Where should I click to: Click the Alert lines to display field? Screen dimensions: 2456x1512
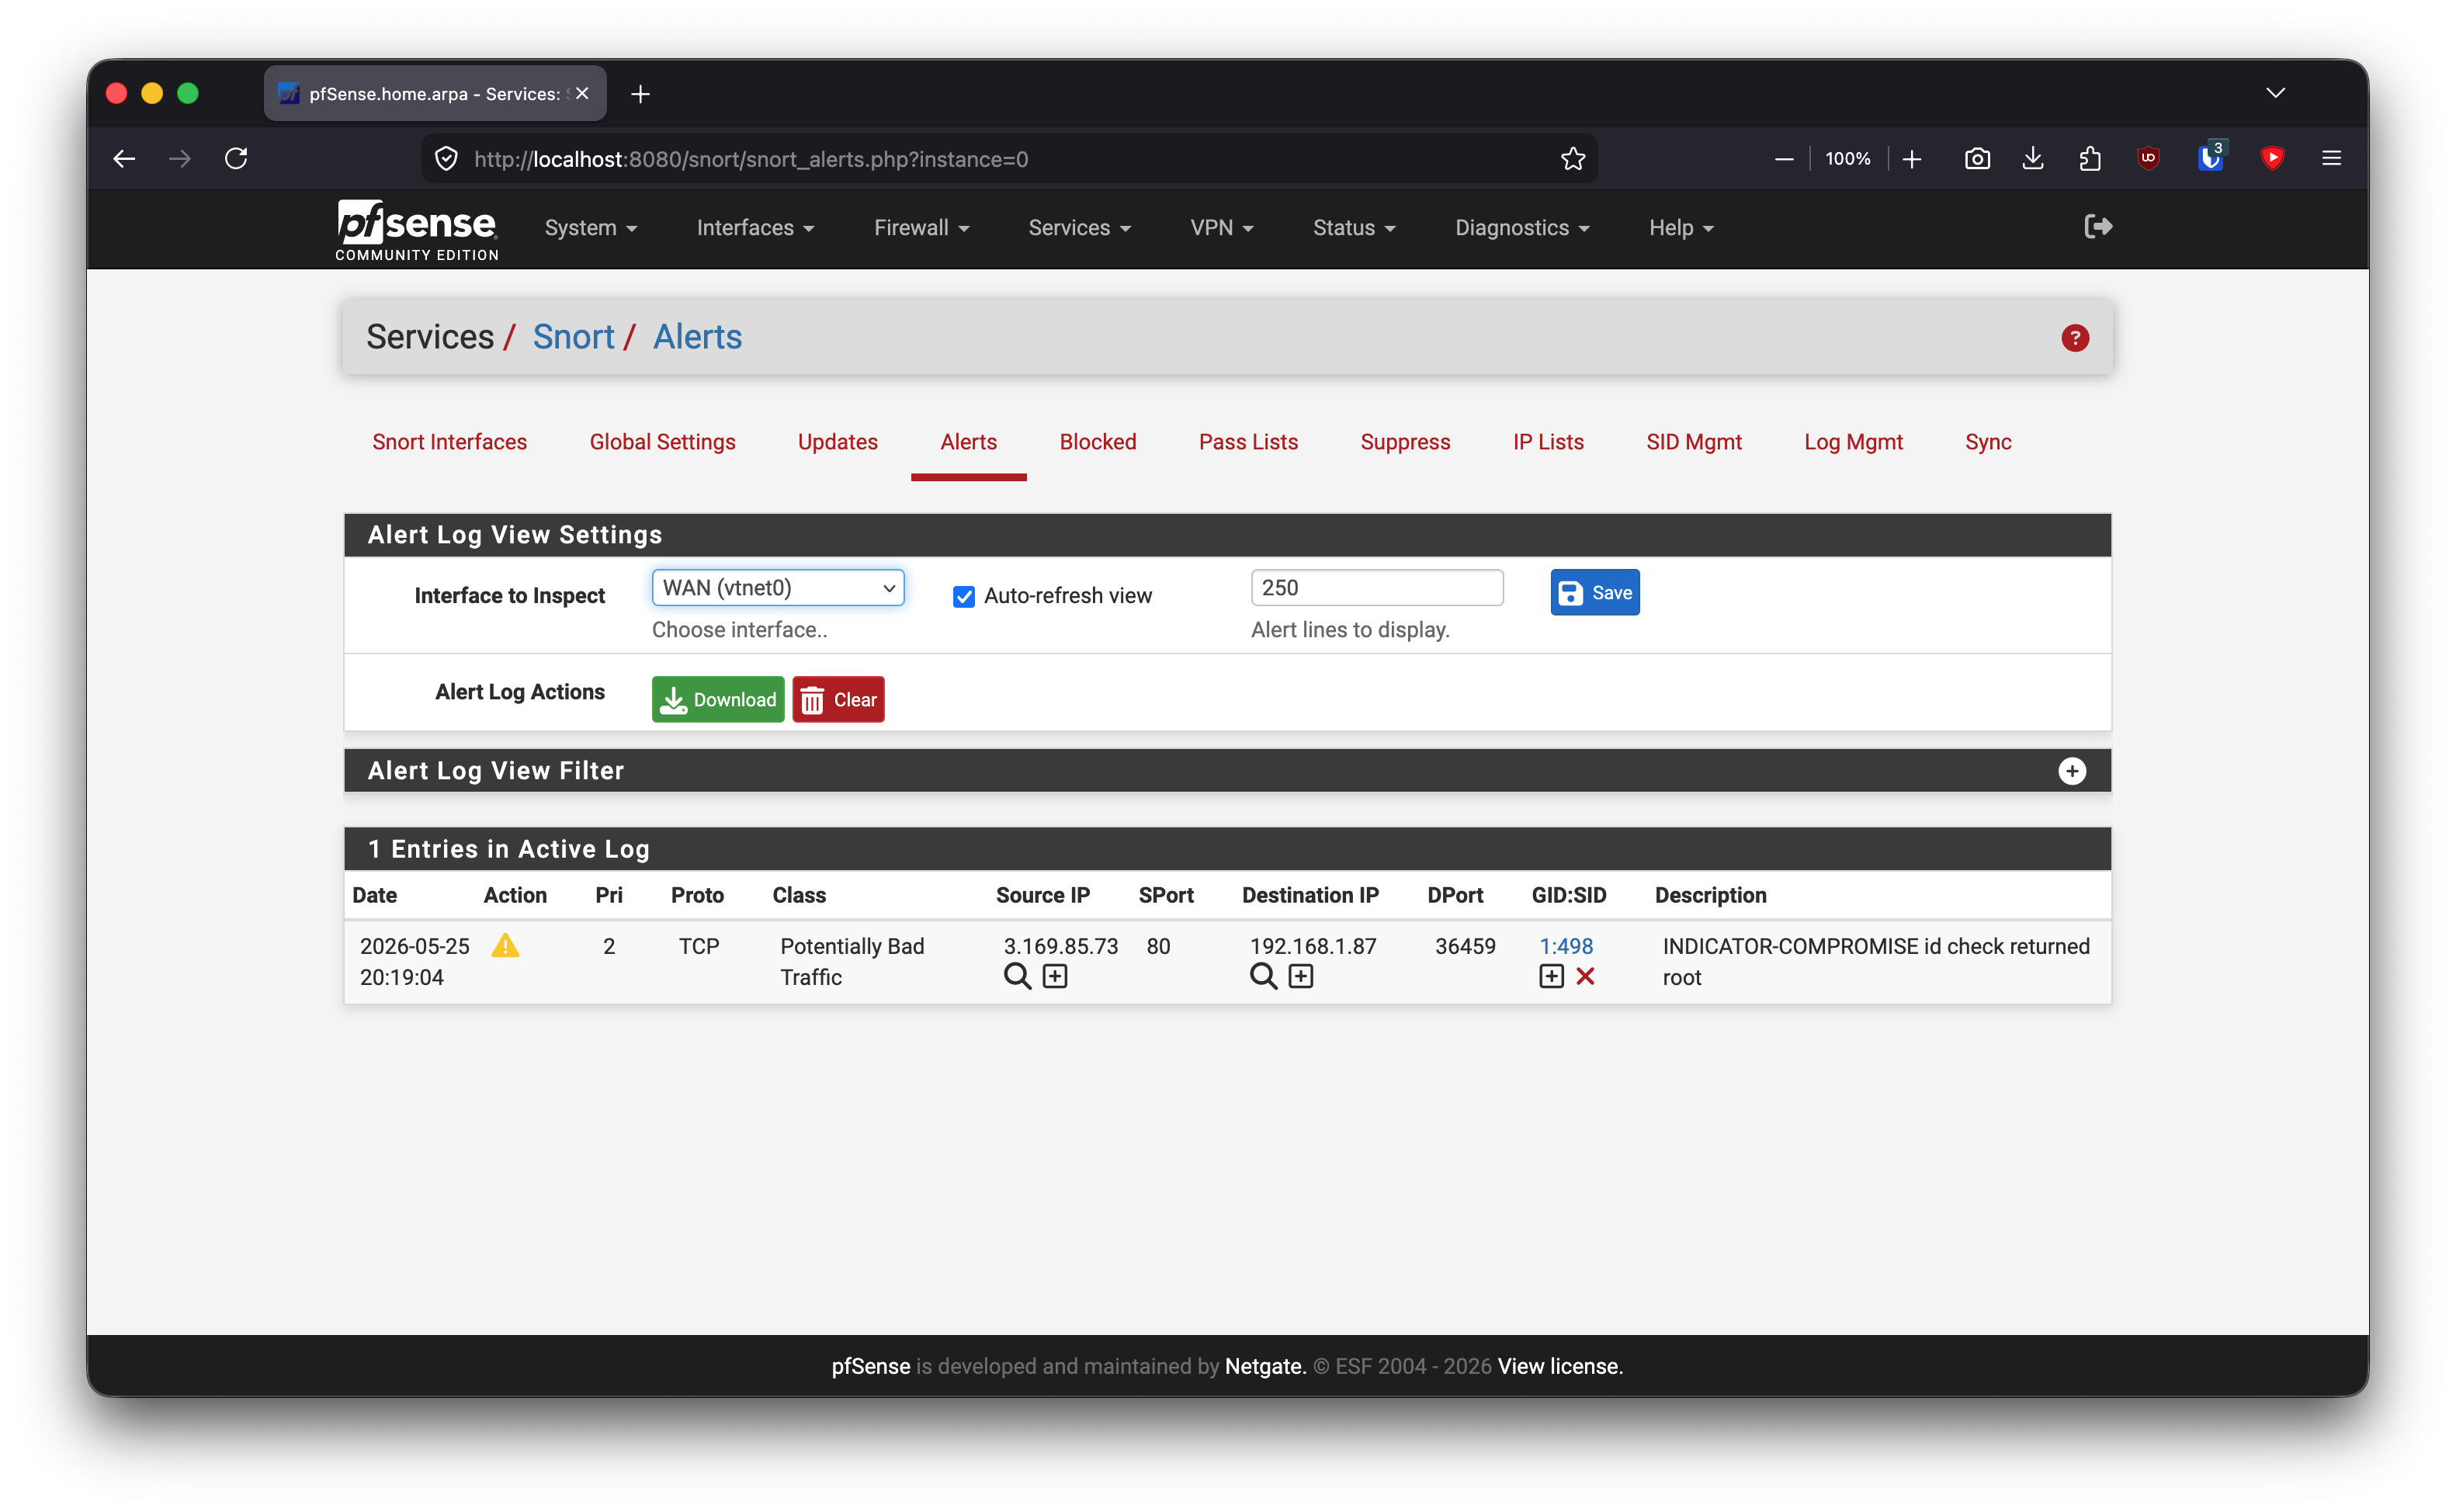point(1377,587)
